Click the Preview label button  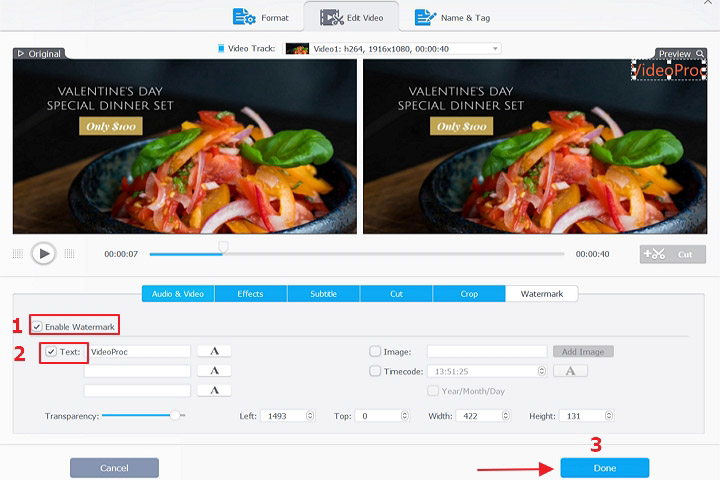click(681, 54)
